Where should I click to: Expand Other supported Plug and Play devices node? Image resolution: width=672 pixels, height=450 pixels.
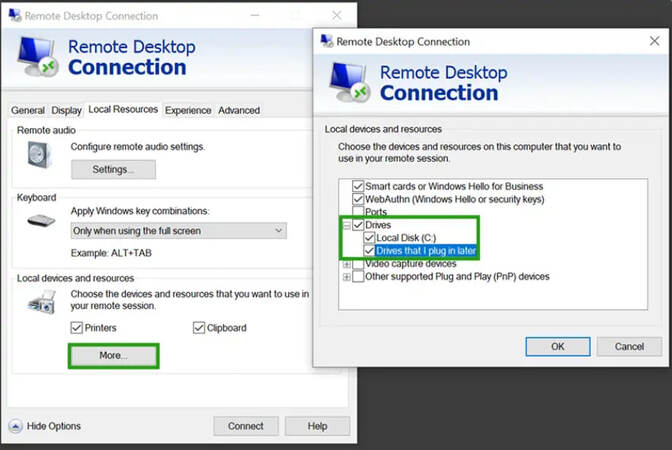point(346,277)
